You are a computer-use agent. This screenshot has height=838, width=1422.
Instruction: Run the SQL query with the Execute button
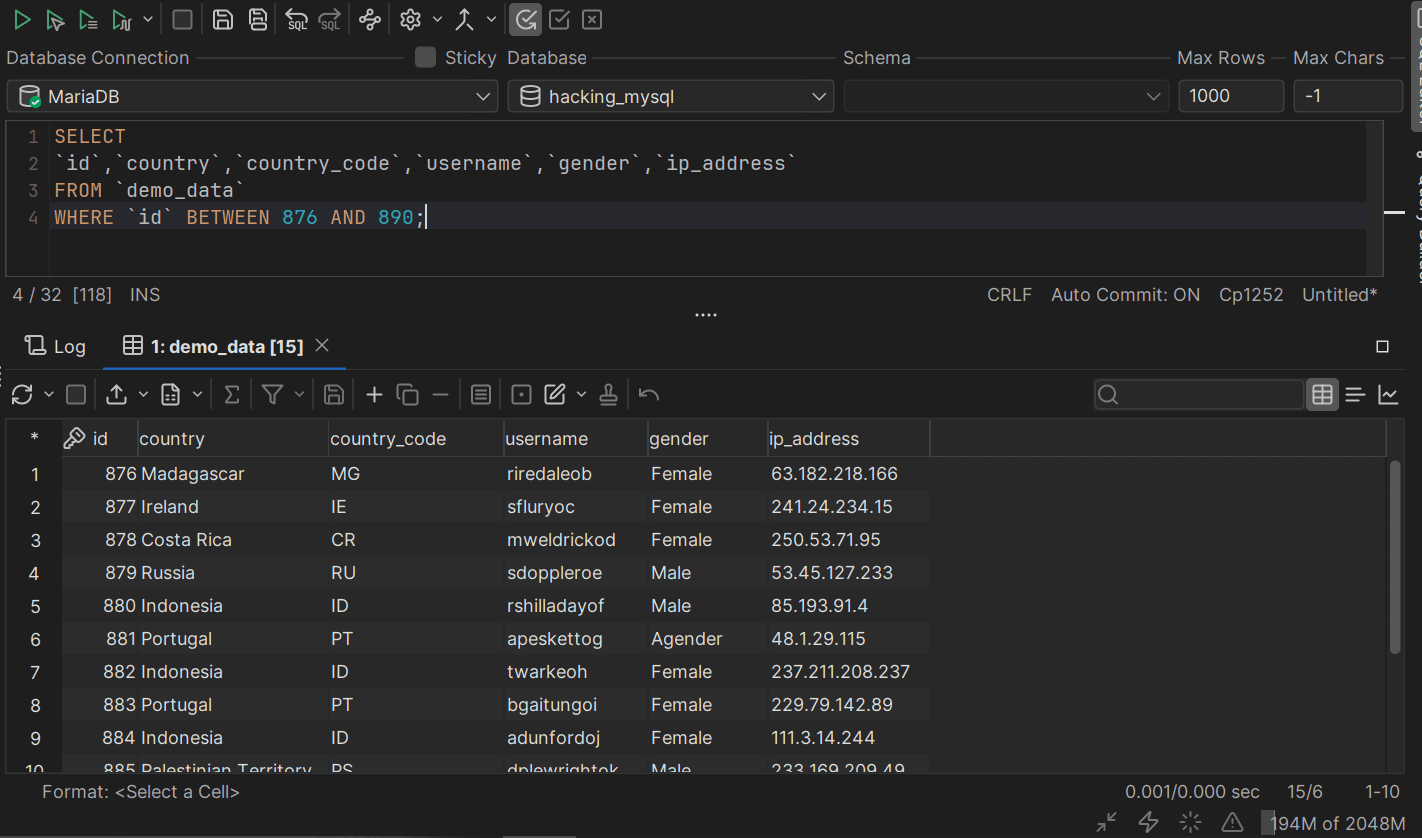click(x=22, y=20)
